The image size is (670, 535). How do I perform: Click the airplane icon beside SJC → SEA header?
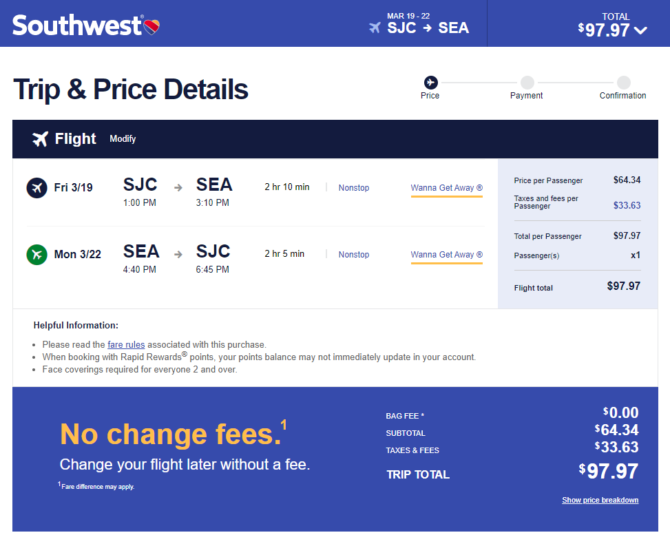375,28
